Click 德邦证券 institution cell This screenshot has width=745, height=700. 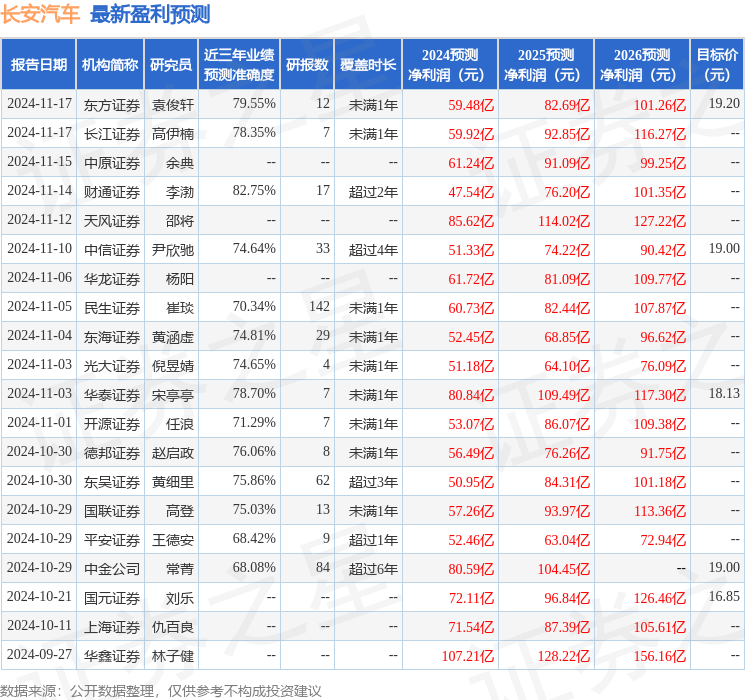click(x=112, y=453)
